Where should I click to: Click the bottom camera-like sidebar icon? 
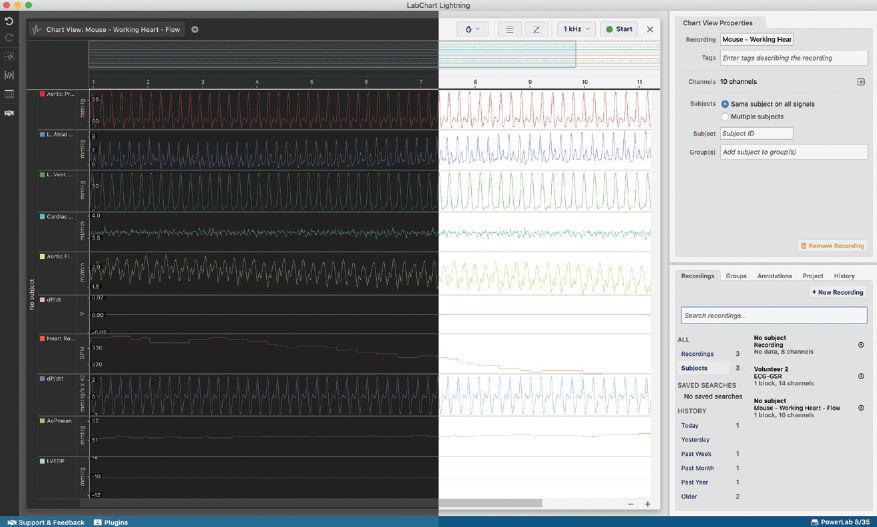point(9,113)
